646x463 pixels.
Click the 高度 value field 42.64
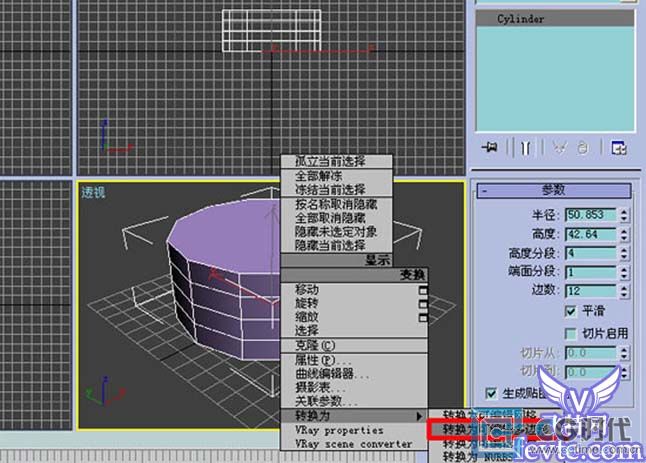(x=590, y=234)
